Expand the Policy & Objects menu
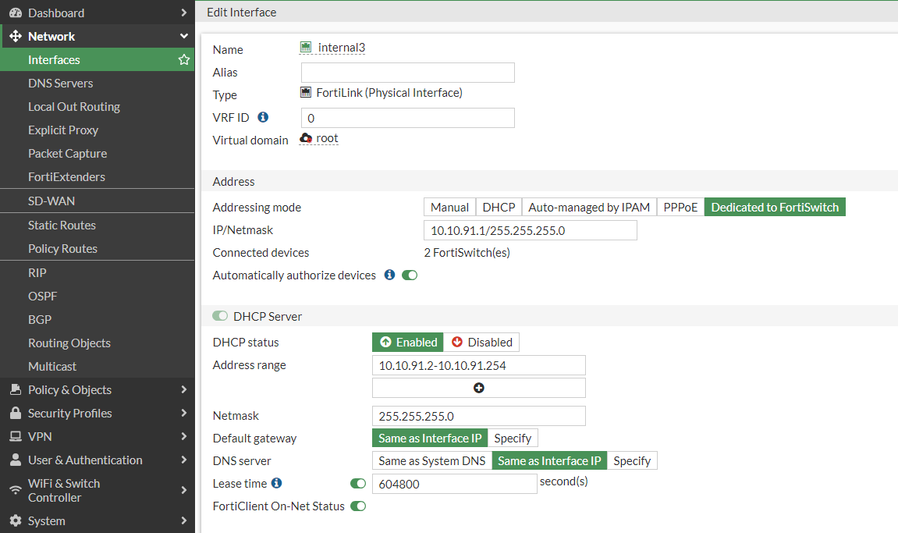The width and height of the screenshot is (898, 533). click(x=184, y=390)
